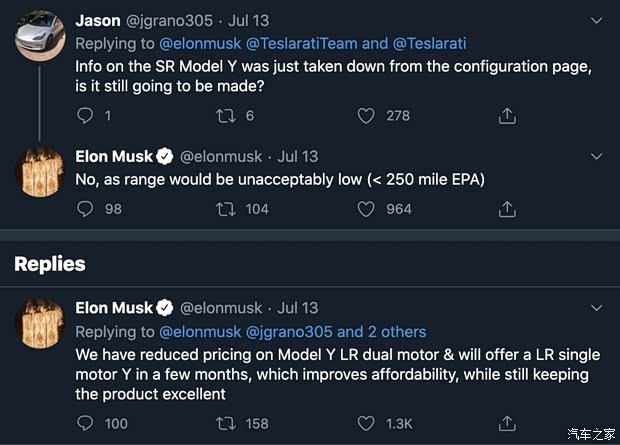
Task: Expand options chevron on Jason's tweet
Action: 597,20
